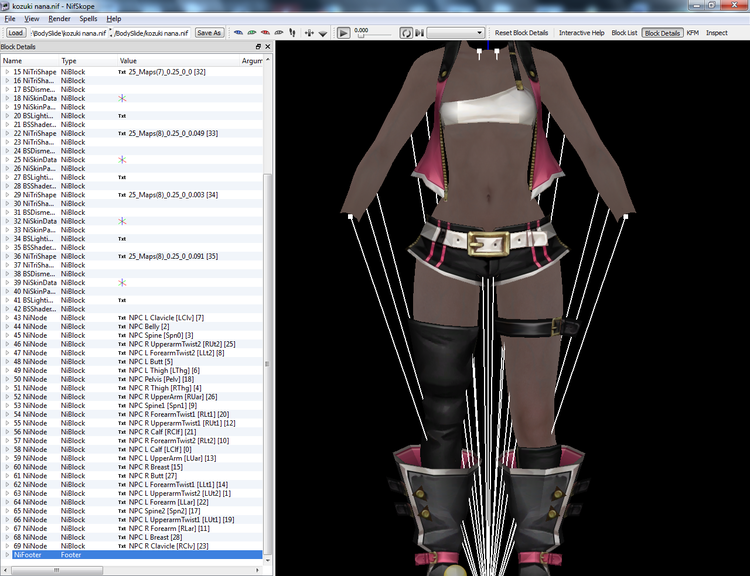The height and width of the screenshot is (576, 750).
Task: Click the Block Details vertical scrollbar
Action: 267,364
